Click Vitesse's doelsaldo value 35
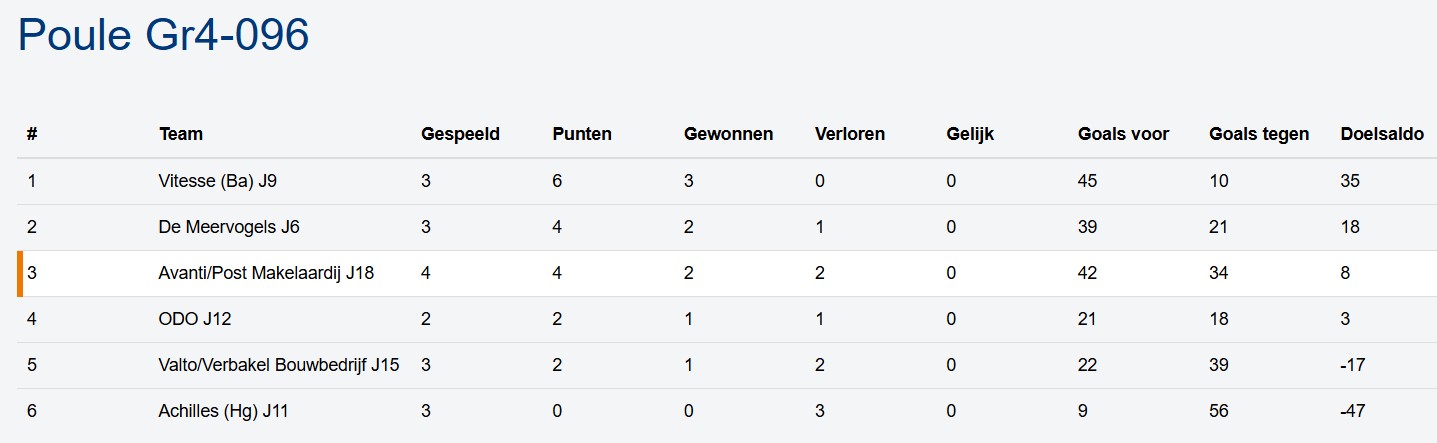1437x443 pixels. [1350, 181]
